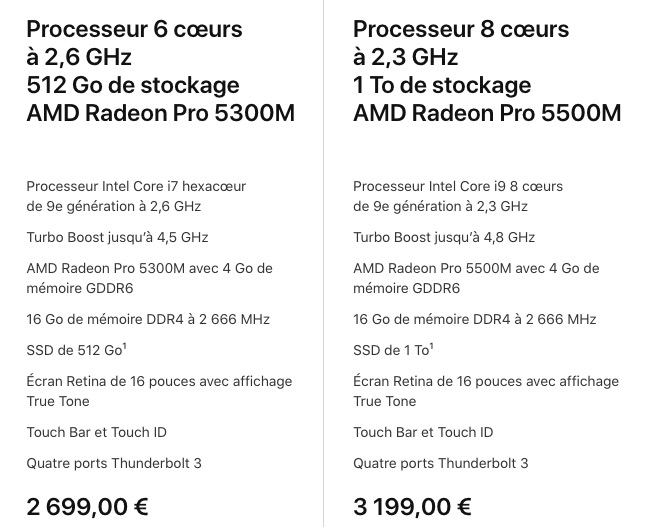Select "Turbo Boost jusqu'à 4,5 GHz" spec

point(117,237)
